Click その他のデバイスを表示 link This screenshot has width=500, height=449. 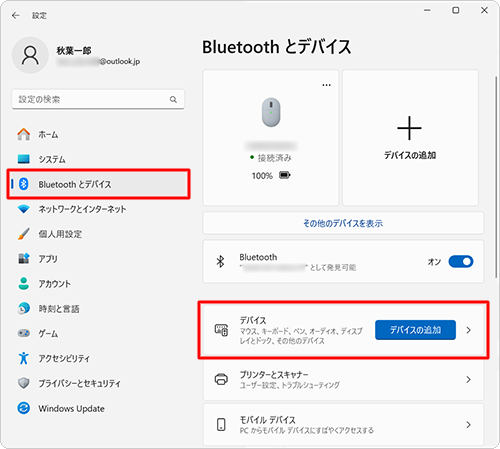tap(343, 223)
